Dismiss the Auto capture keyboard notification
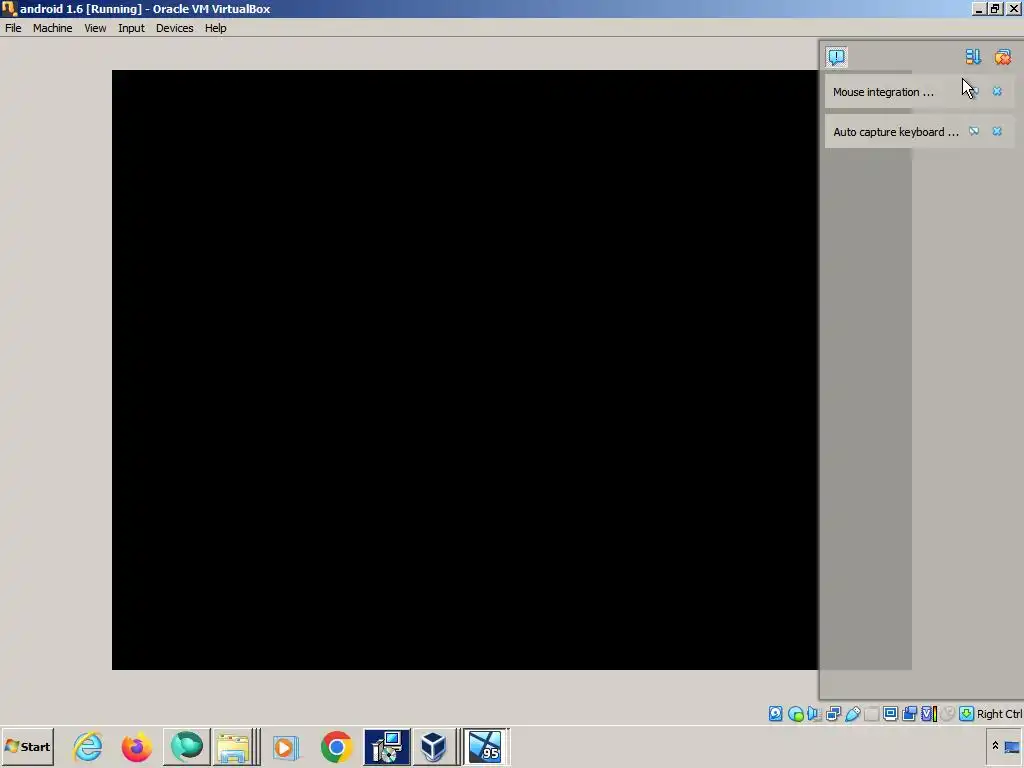The width and height of the screenshot is (1024, 768). click(997, 131)
